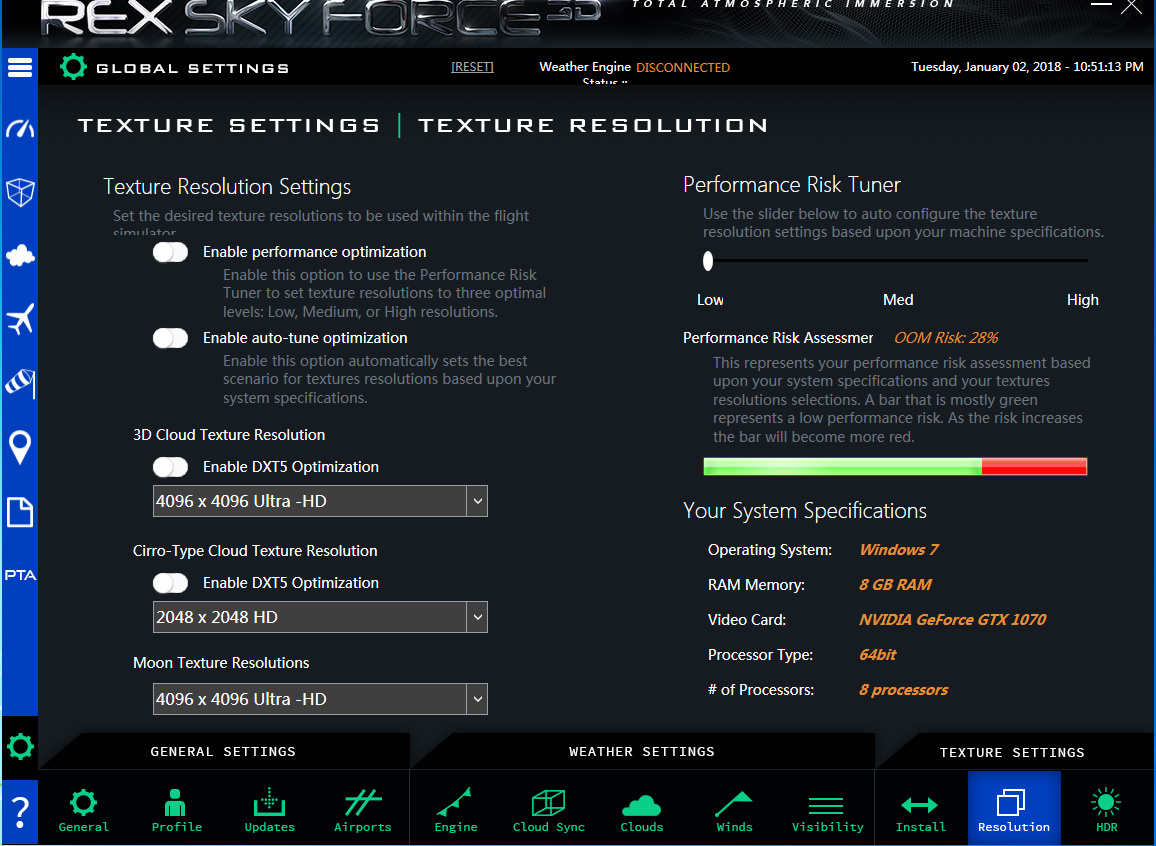
Task: Click the map pin location sidebar icon
Action: [x=20, y=447]
